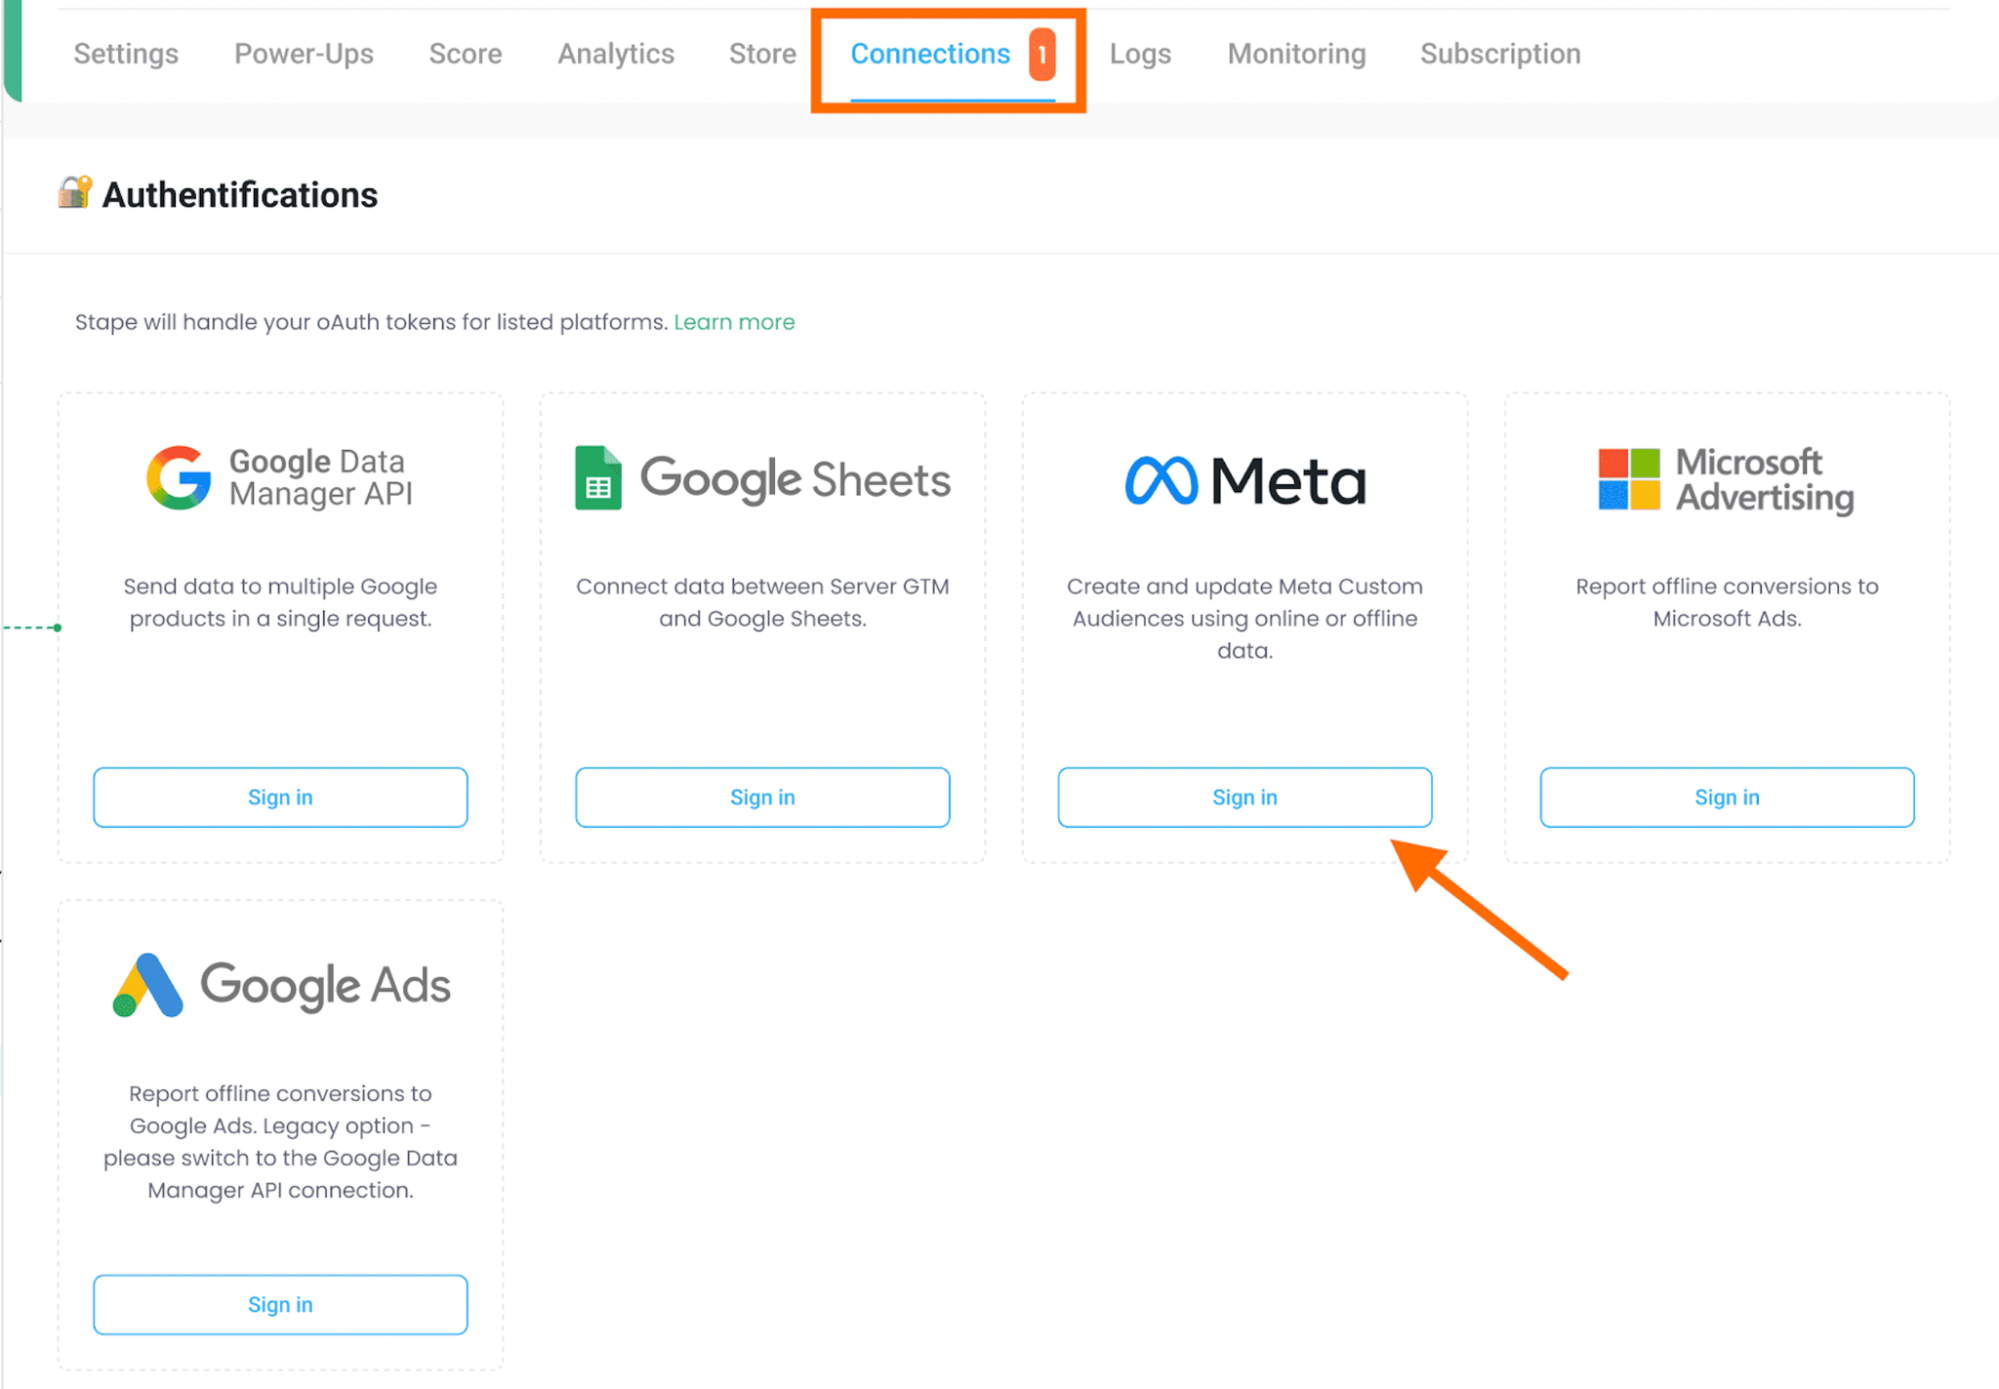1999x1389 pixels.
Task: Click 'Stape will handle your oAuth tokens' text
Action: (371, 322)
